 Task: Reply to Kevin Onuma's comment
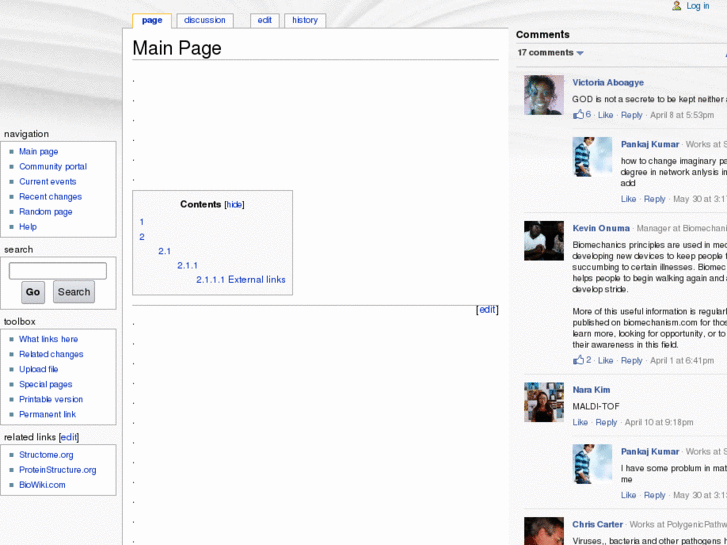631,360
